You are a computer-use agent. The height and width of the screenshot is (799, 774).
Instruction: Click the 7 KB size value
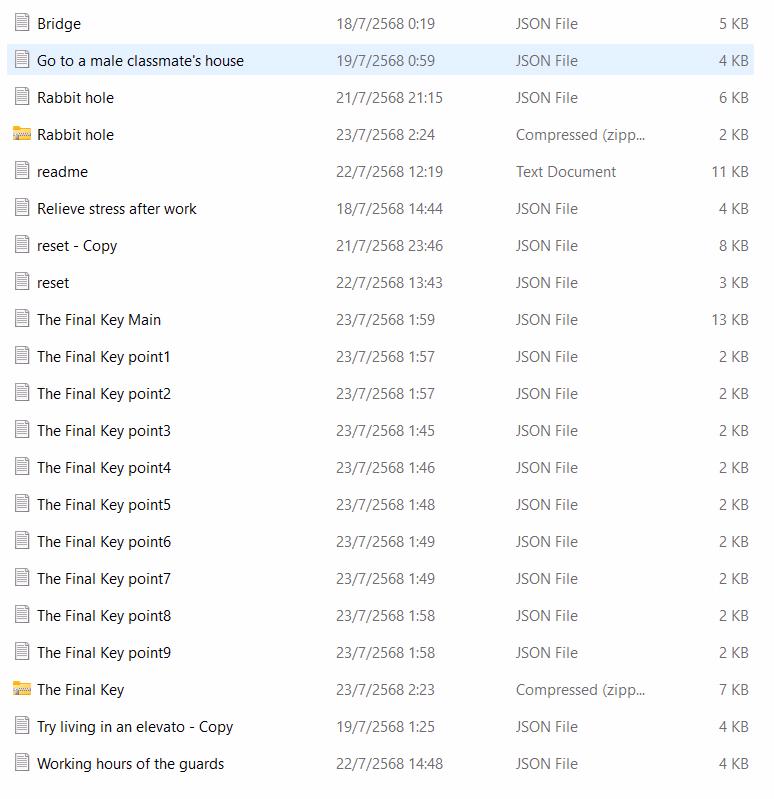pyautogui.click(x=734, y=689)
